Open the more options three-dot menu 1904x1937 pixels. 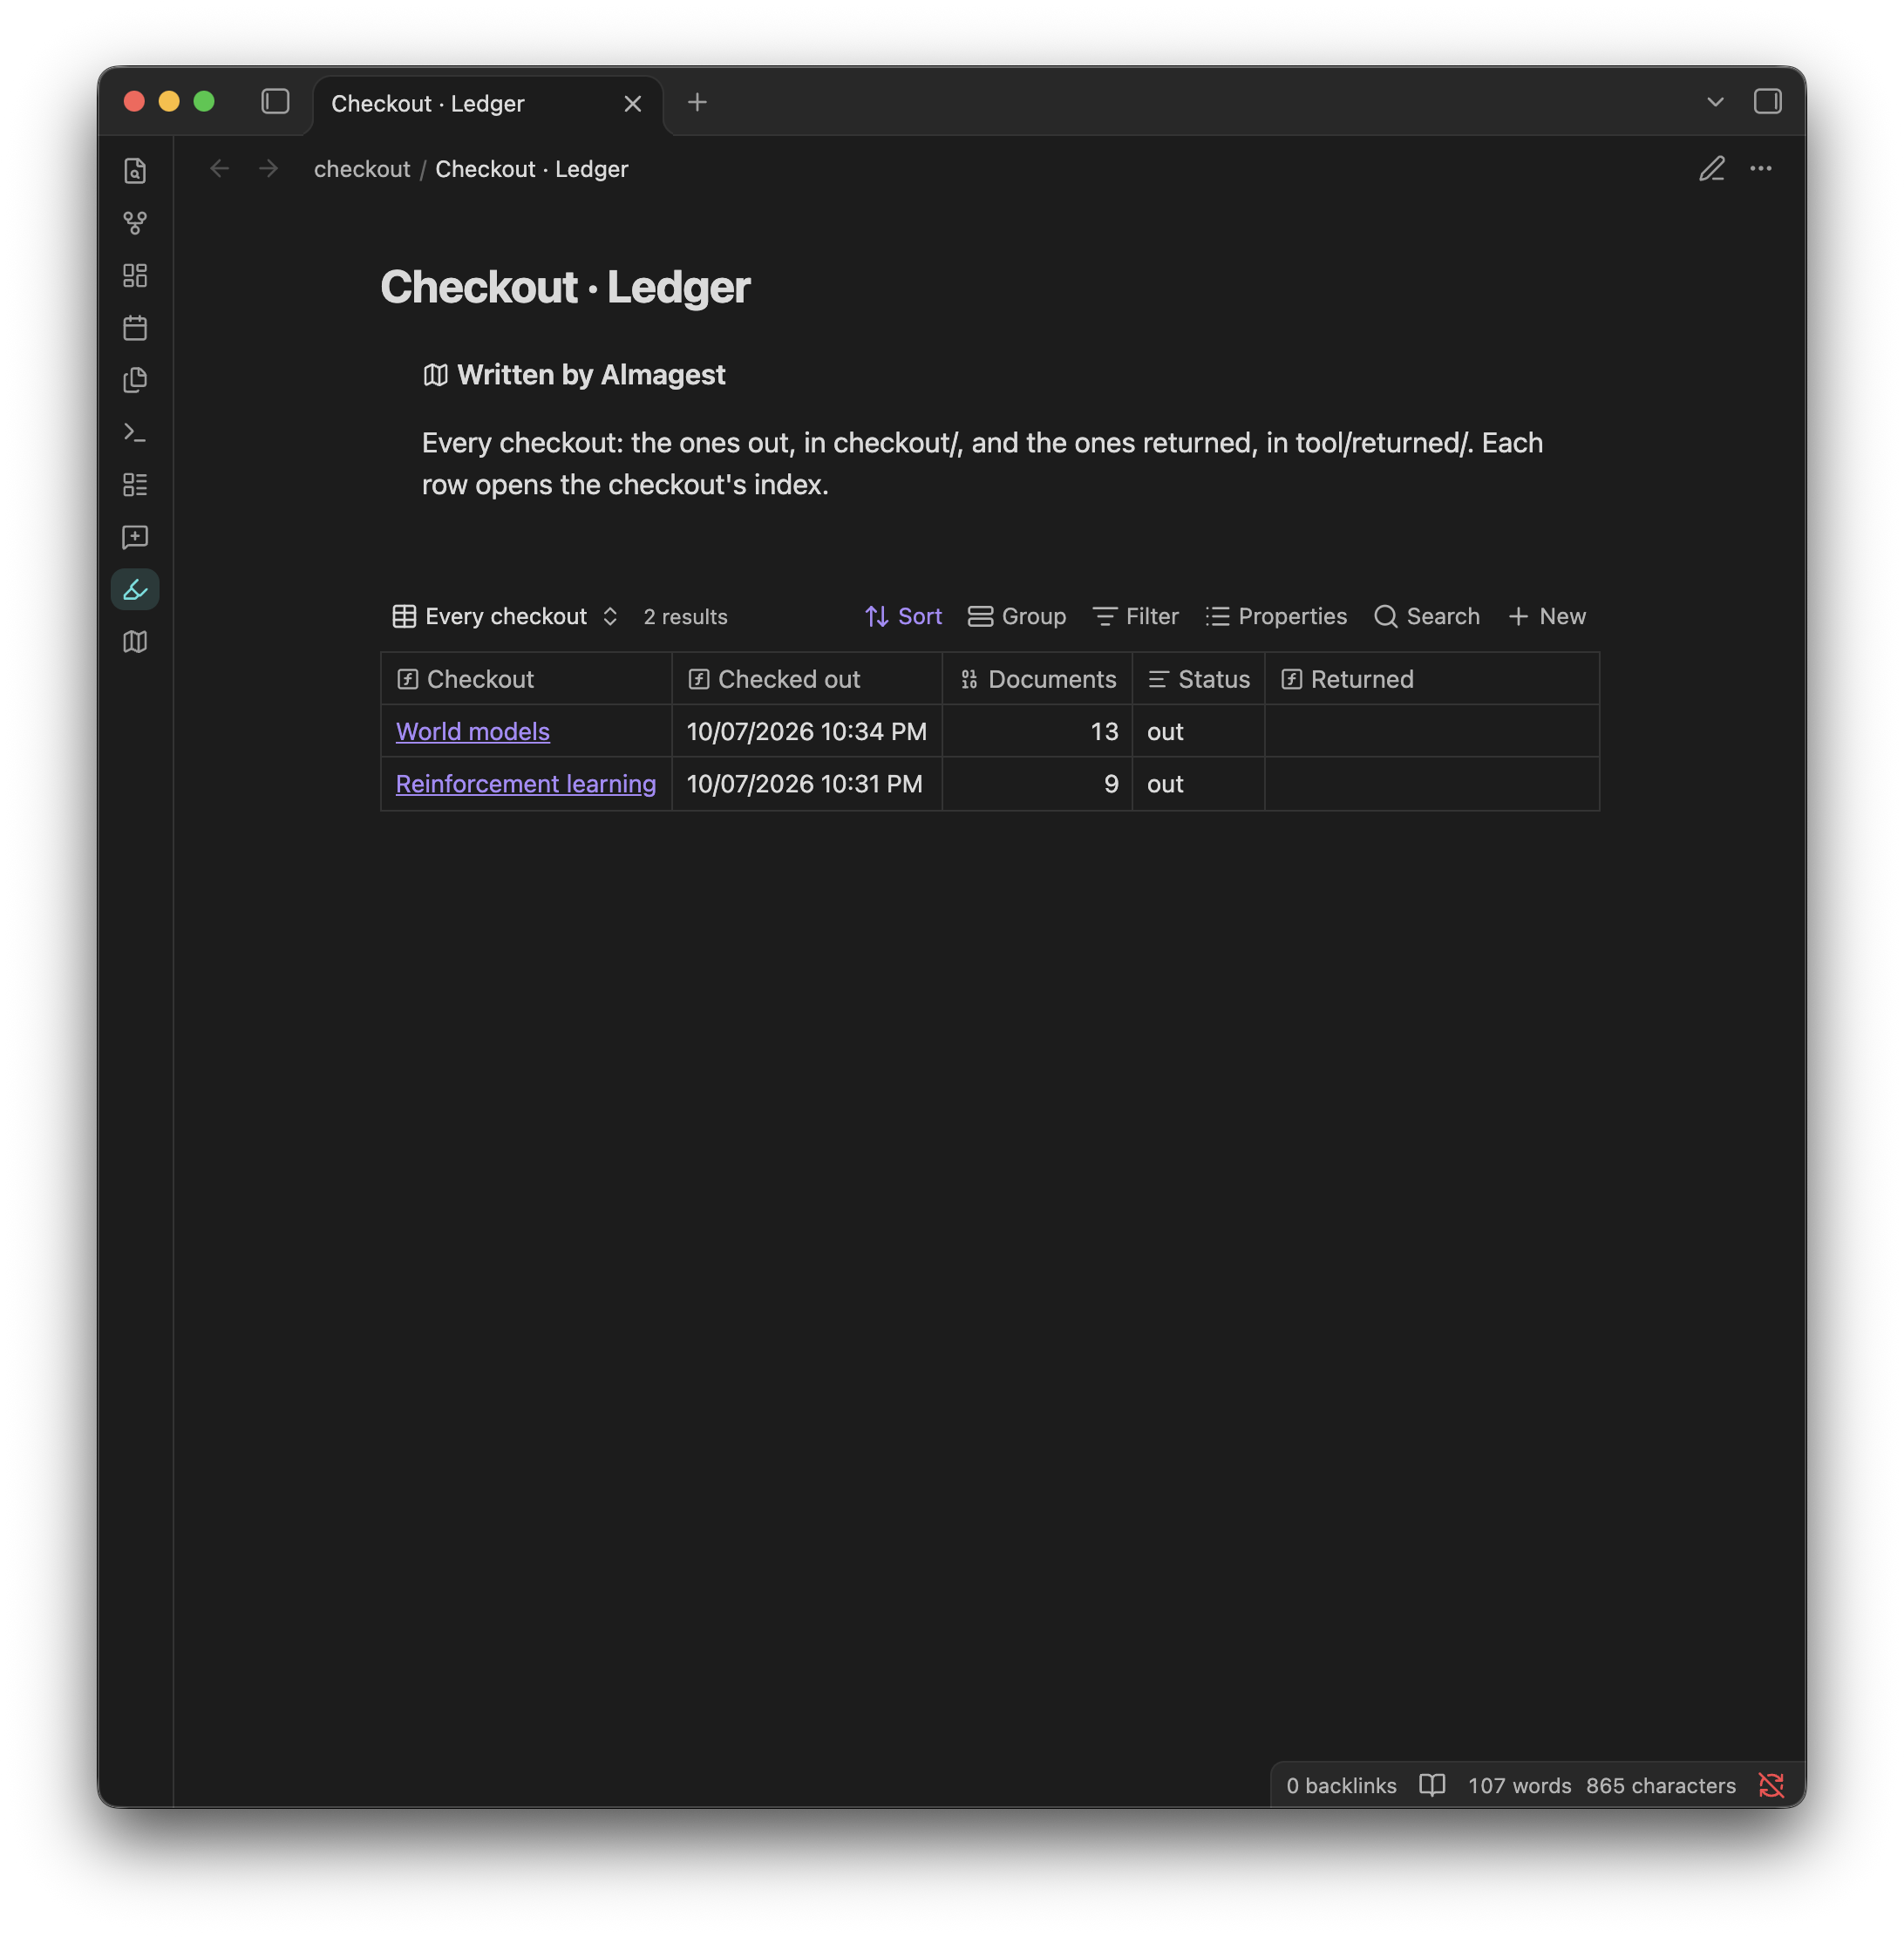tap(1760, 169)
